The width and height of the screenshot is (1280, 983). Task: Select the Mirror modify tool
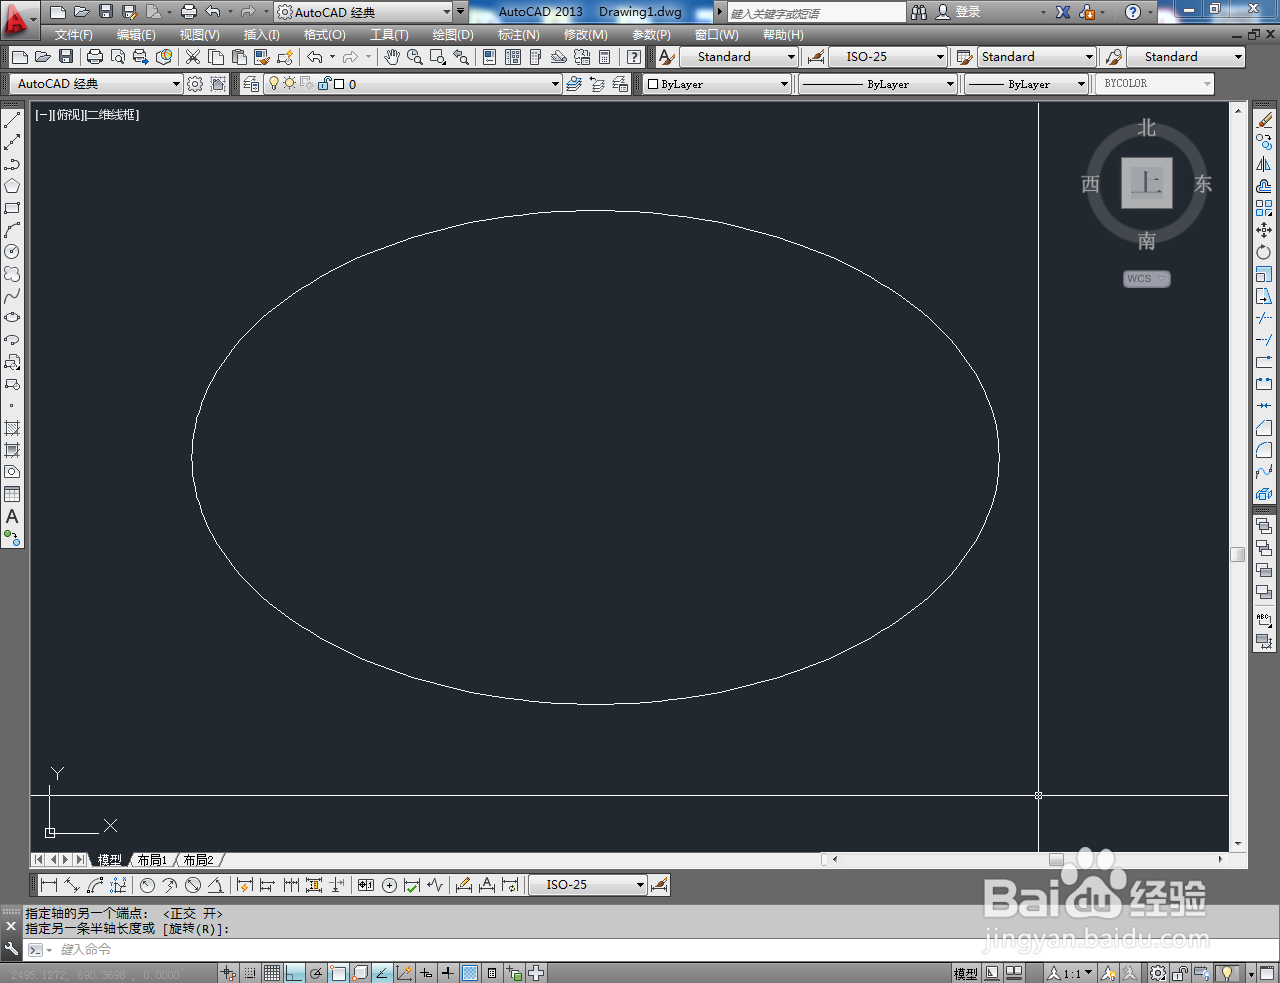[x=1264, y=164]
